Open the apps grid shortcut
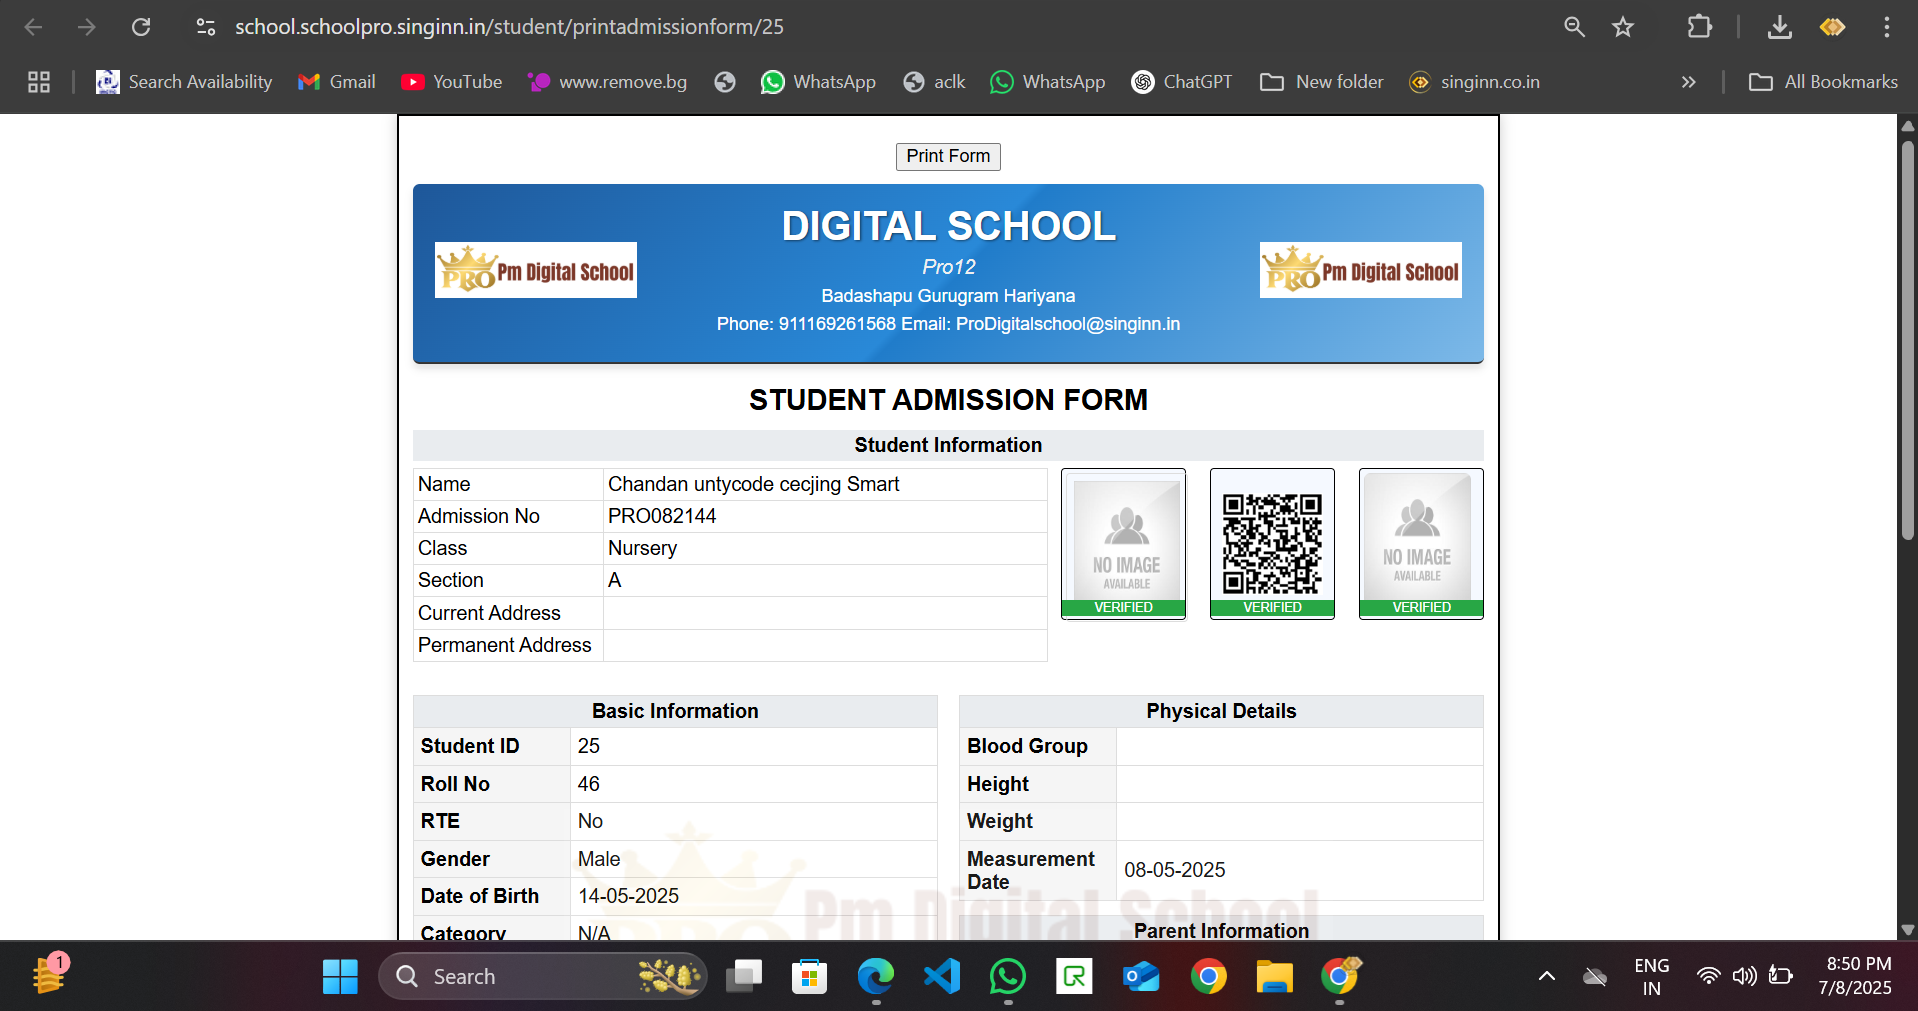Image resolution: width=1918 pixels, height=1011 pixels. point(39,82)
